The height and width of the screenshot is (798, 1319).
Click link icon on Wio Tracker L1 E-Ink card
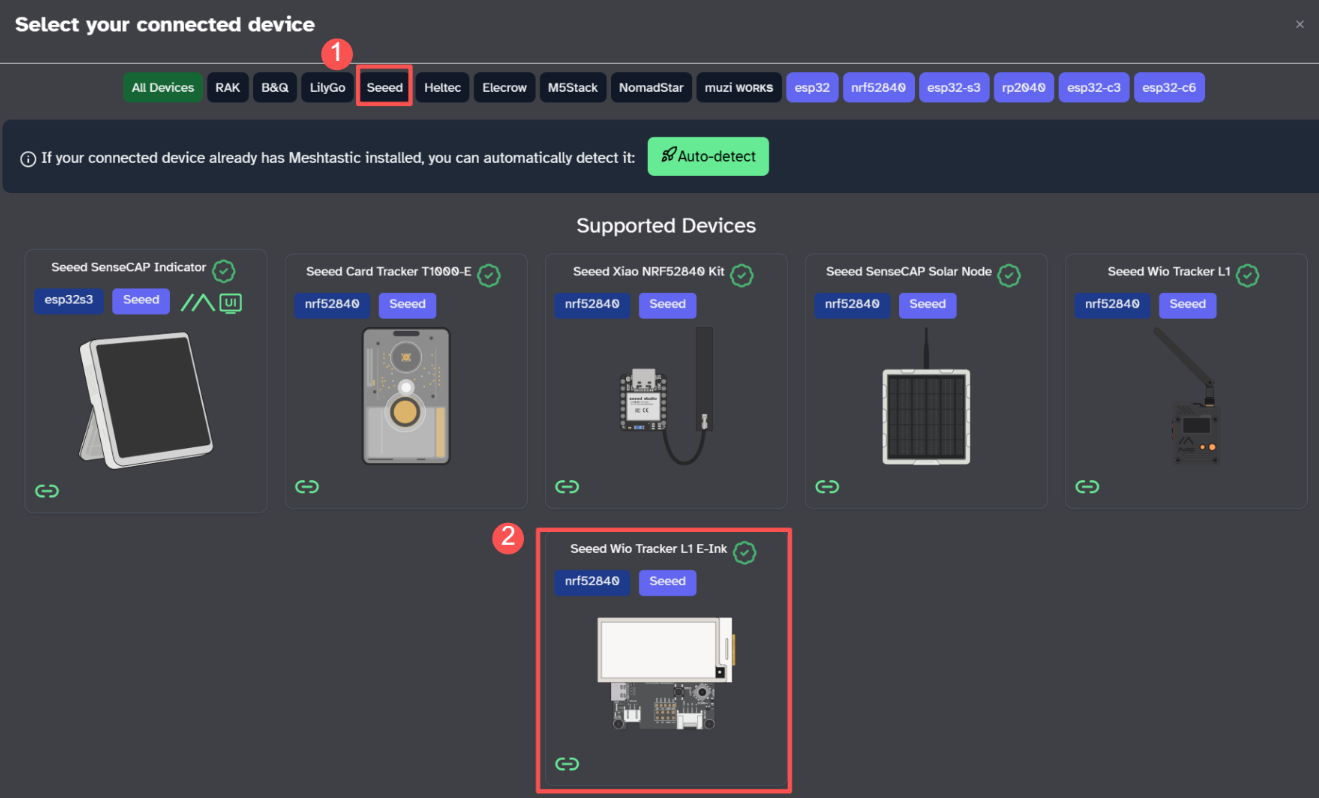point(567,765)
